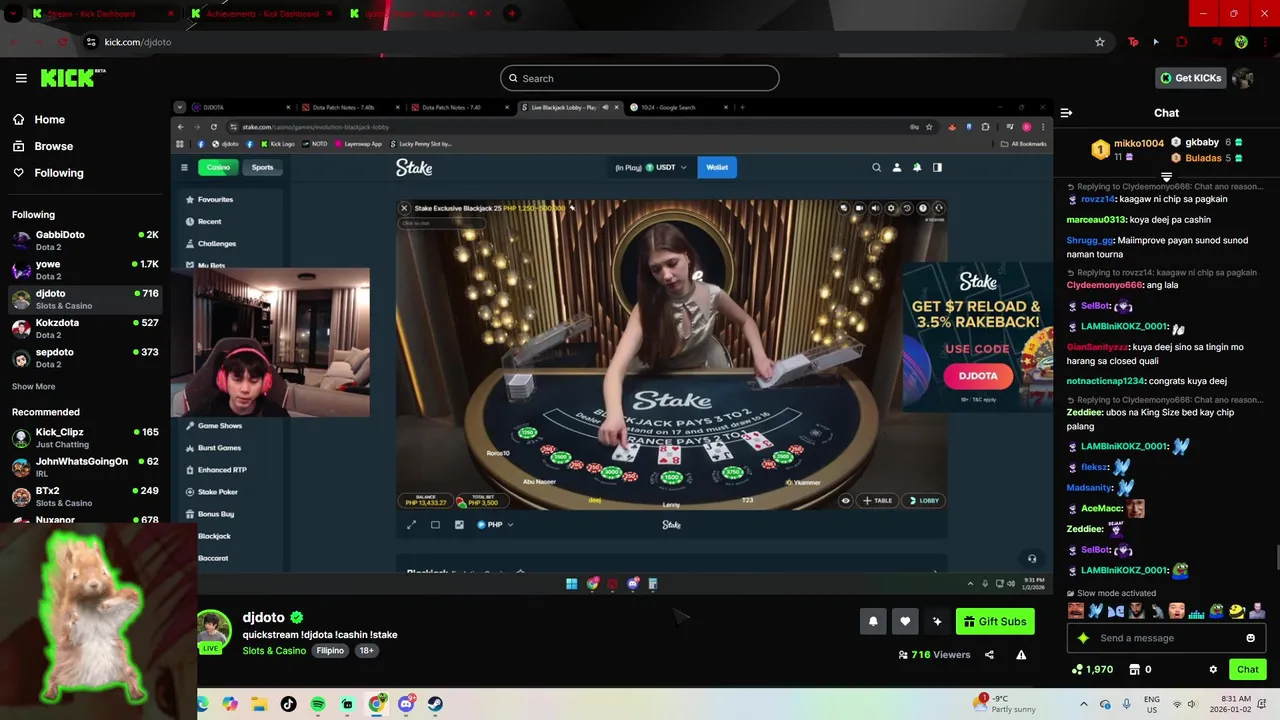Viewport: 1280px width, 720px height.
Task: Open Steam from Windows taskbar
Action: (x=435, y=704)
